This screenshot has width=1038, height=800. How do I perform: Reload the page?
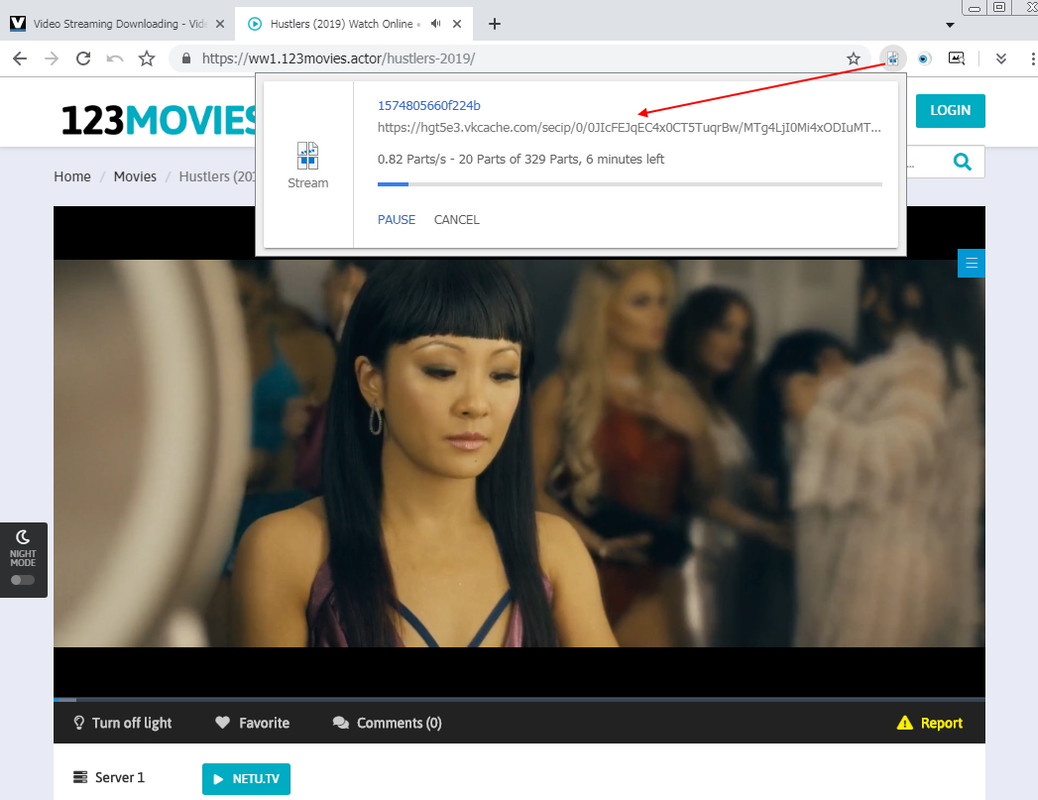pyautogui.click(x=83, y=58)
